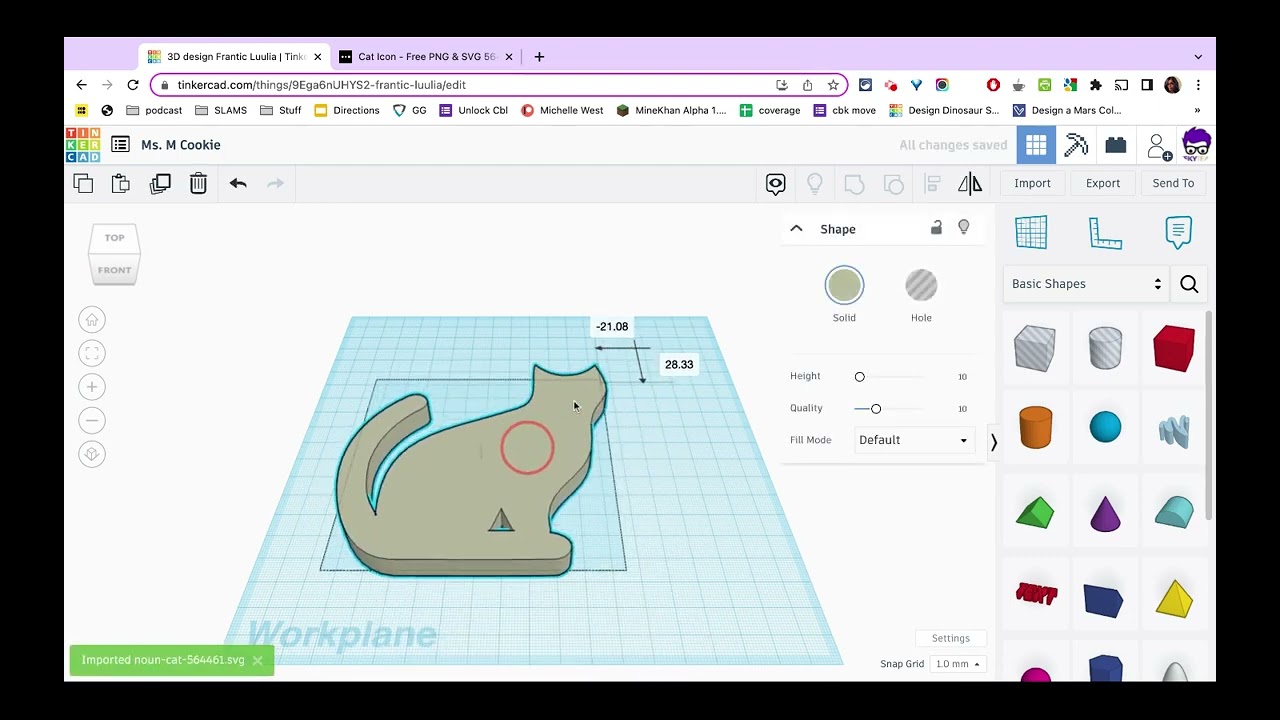Open the Fill Mode dropdown
The height and width of the screenshot is (720, 1280).
coord(913,440)
